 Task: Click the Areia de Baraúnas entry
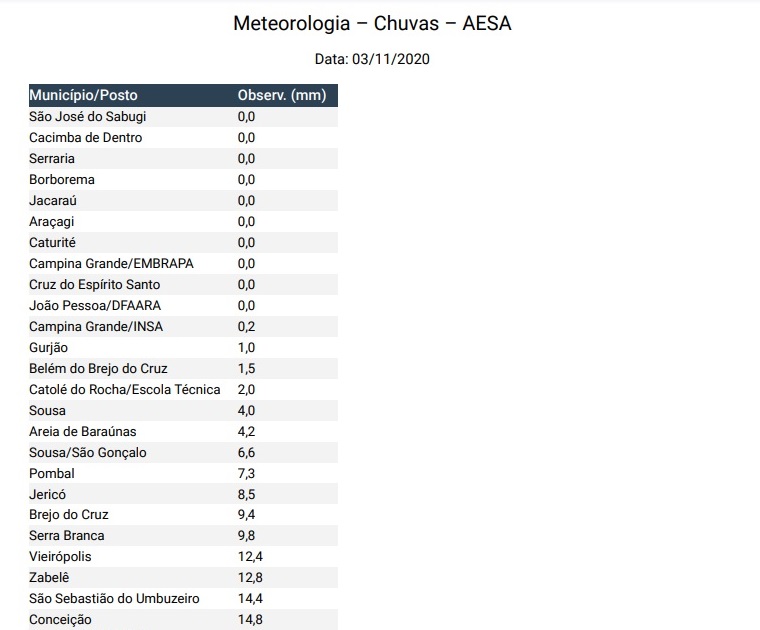83,432
